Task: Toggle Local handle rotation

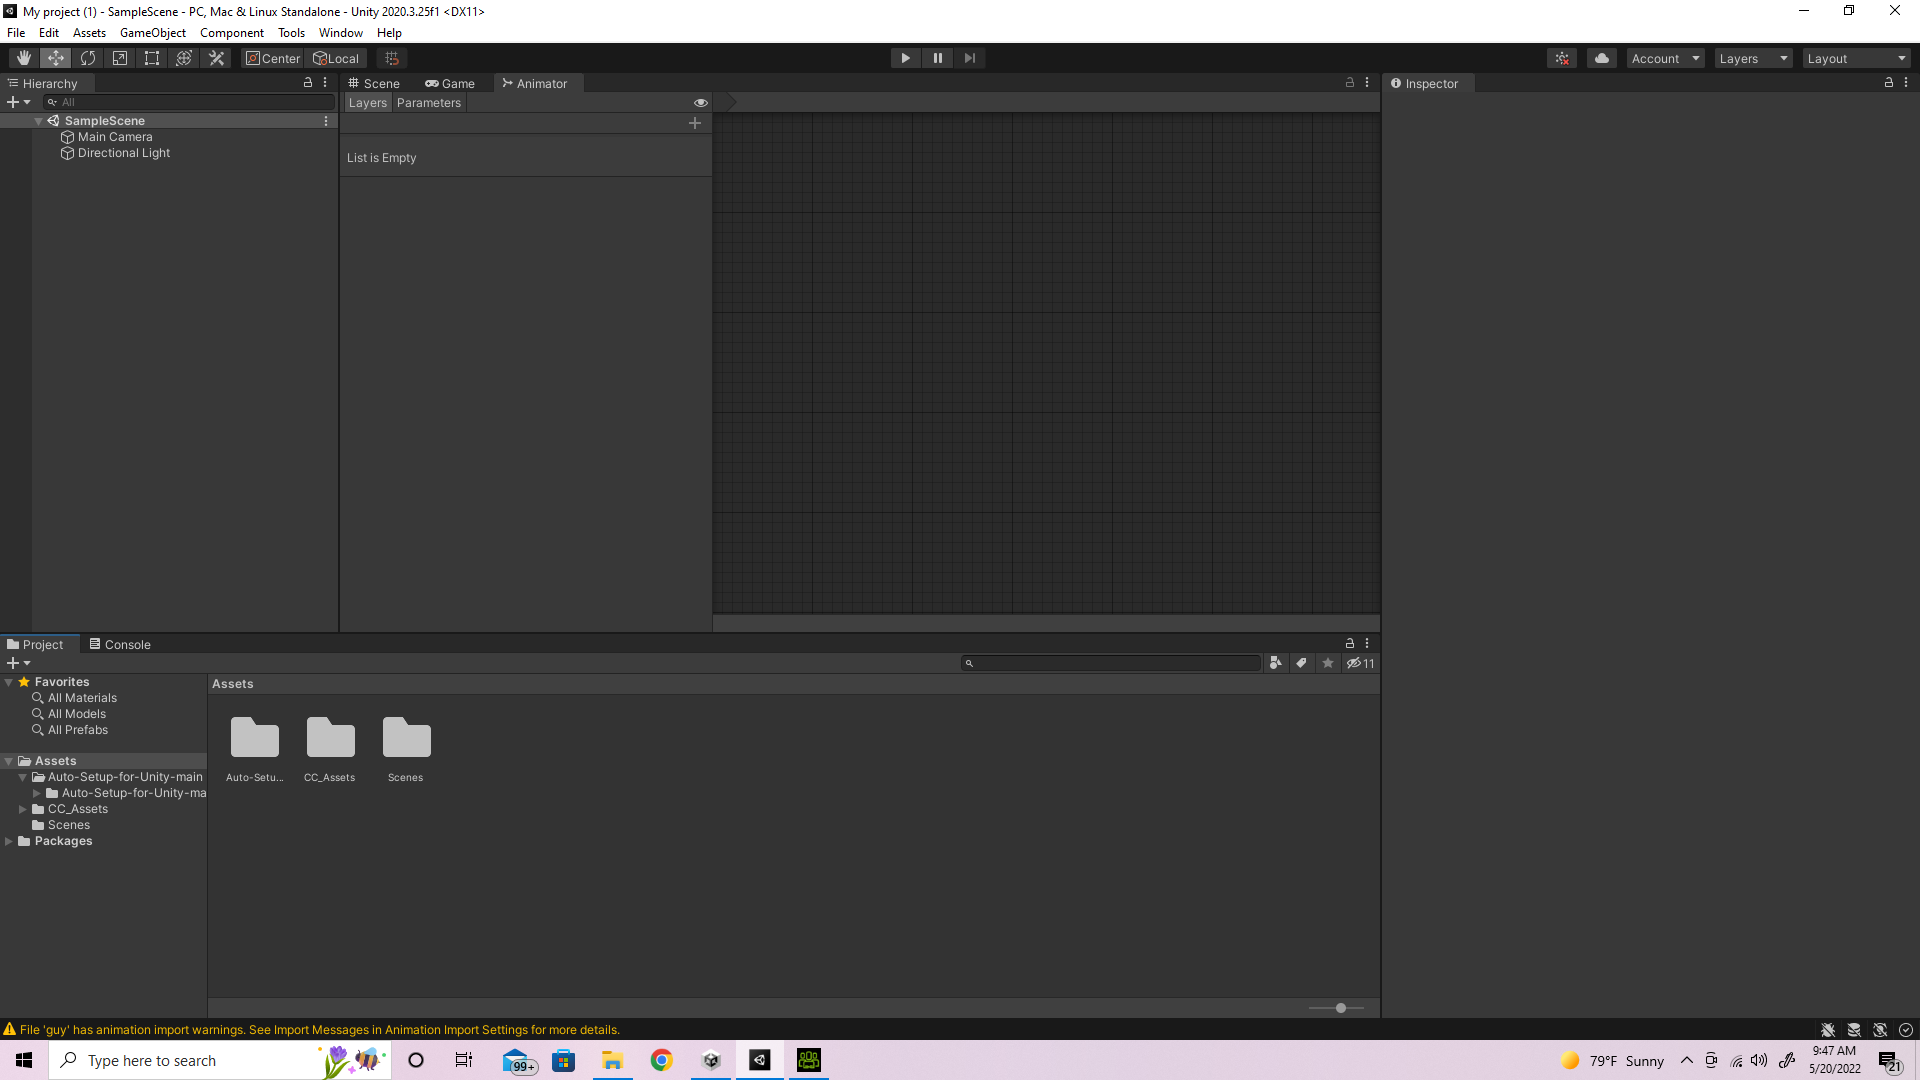Action: [x=337, y=58]
